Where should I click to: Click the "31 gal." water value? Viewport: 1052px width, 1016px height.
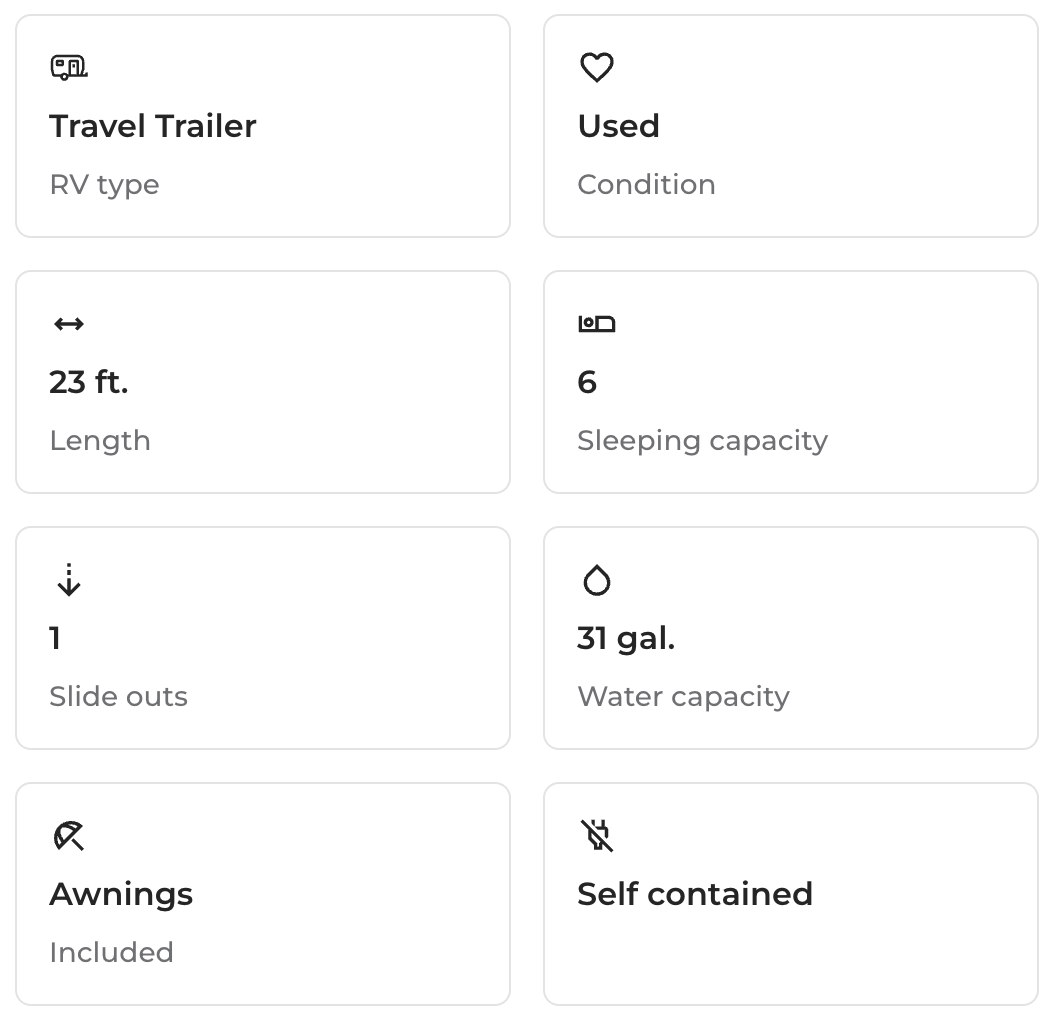[x=626, y=638]
